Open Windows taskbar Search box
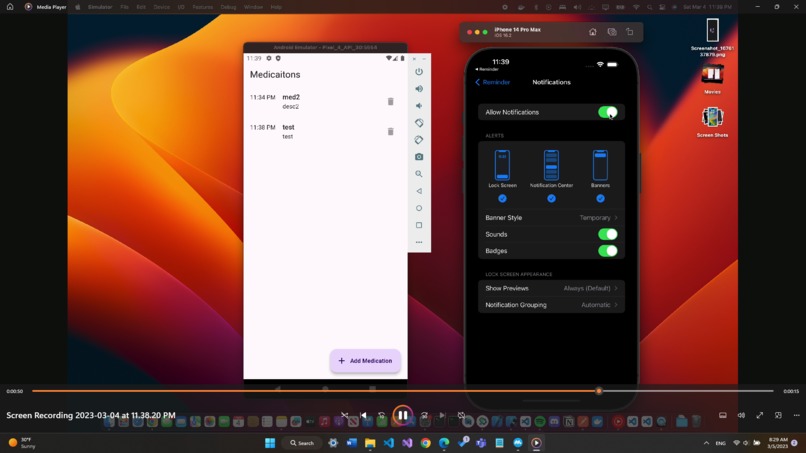 (x=302, y=443)
